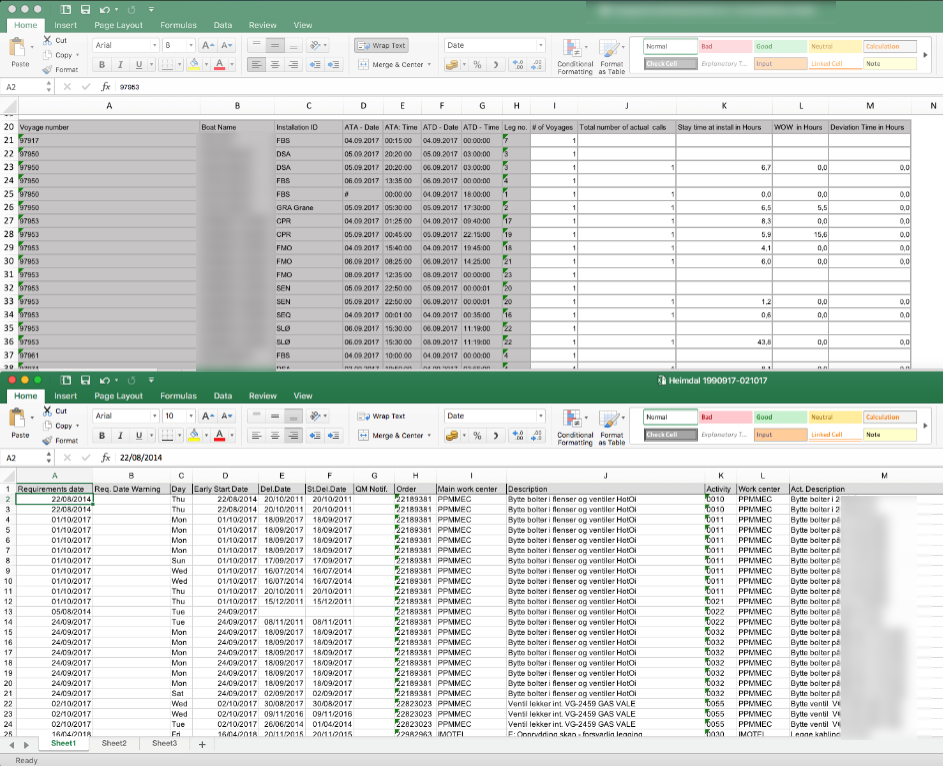Image resolution: width=943 pixels, height=766 pixels.
Task: Decrease indent in the Heimdal window
Action: 315,435
